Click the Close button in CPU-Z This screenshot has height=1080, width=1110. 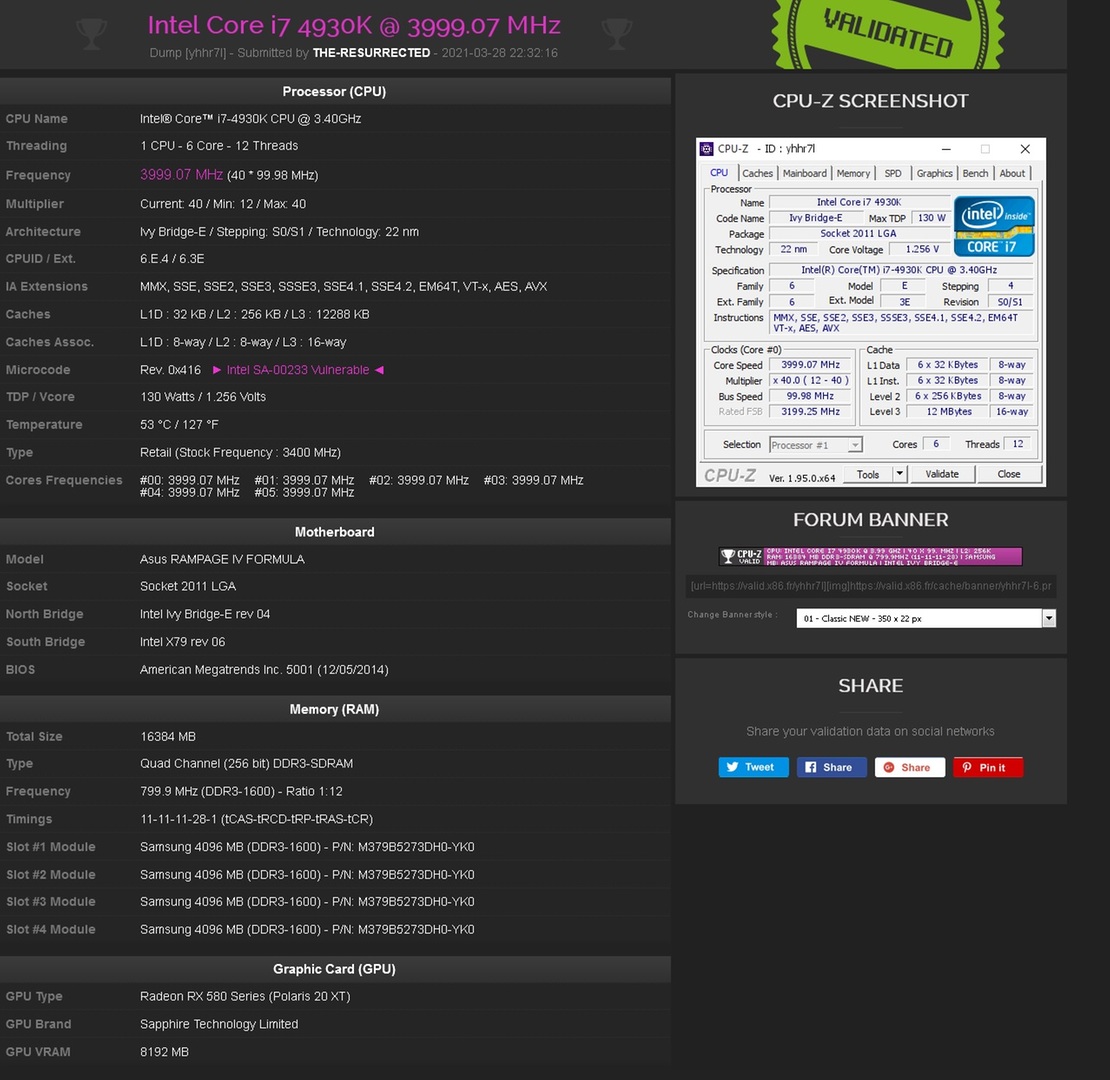click(1008, 474)
